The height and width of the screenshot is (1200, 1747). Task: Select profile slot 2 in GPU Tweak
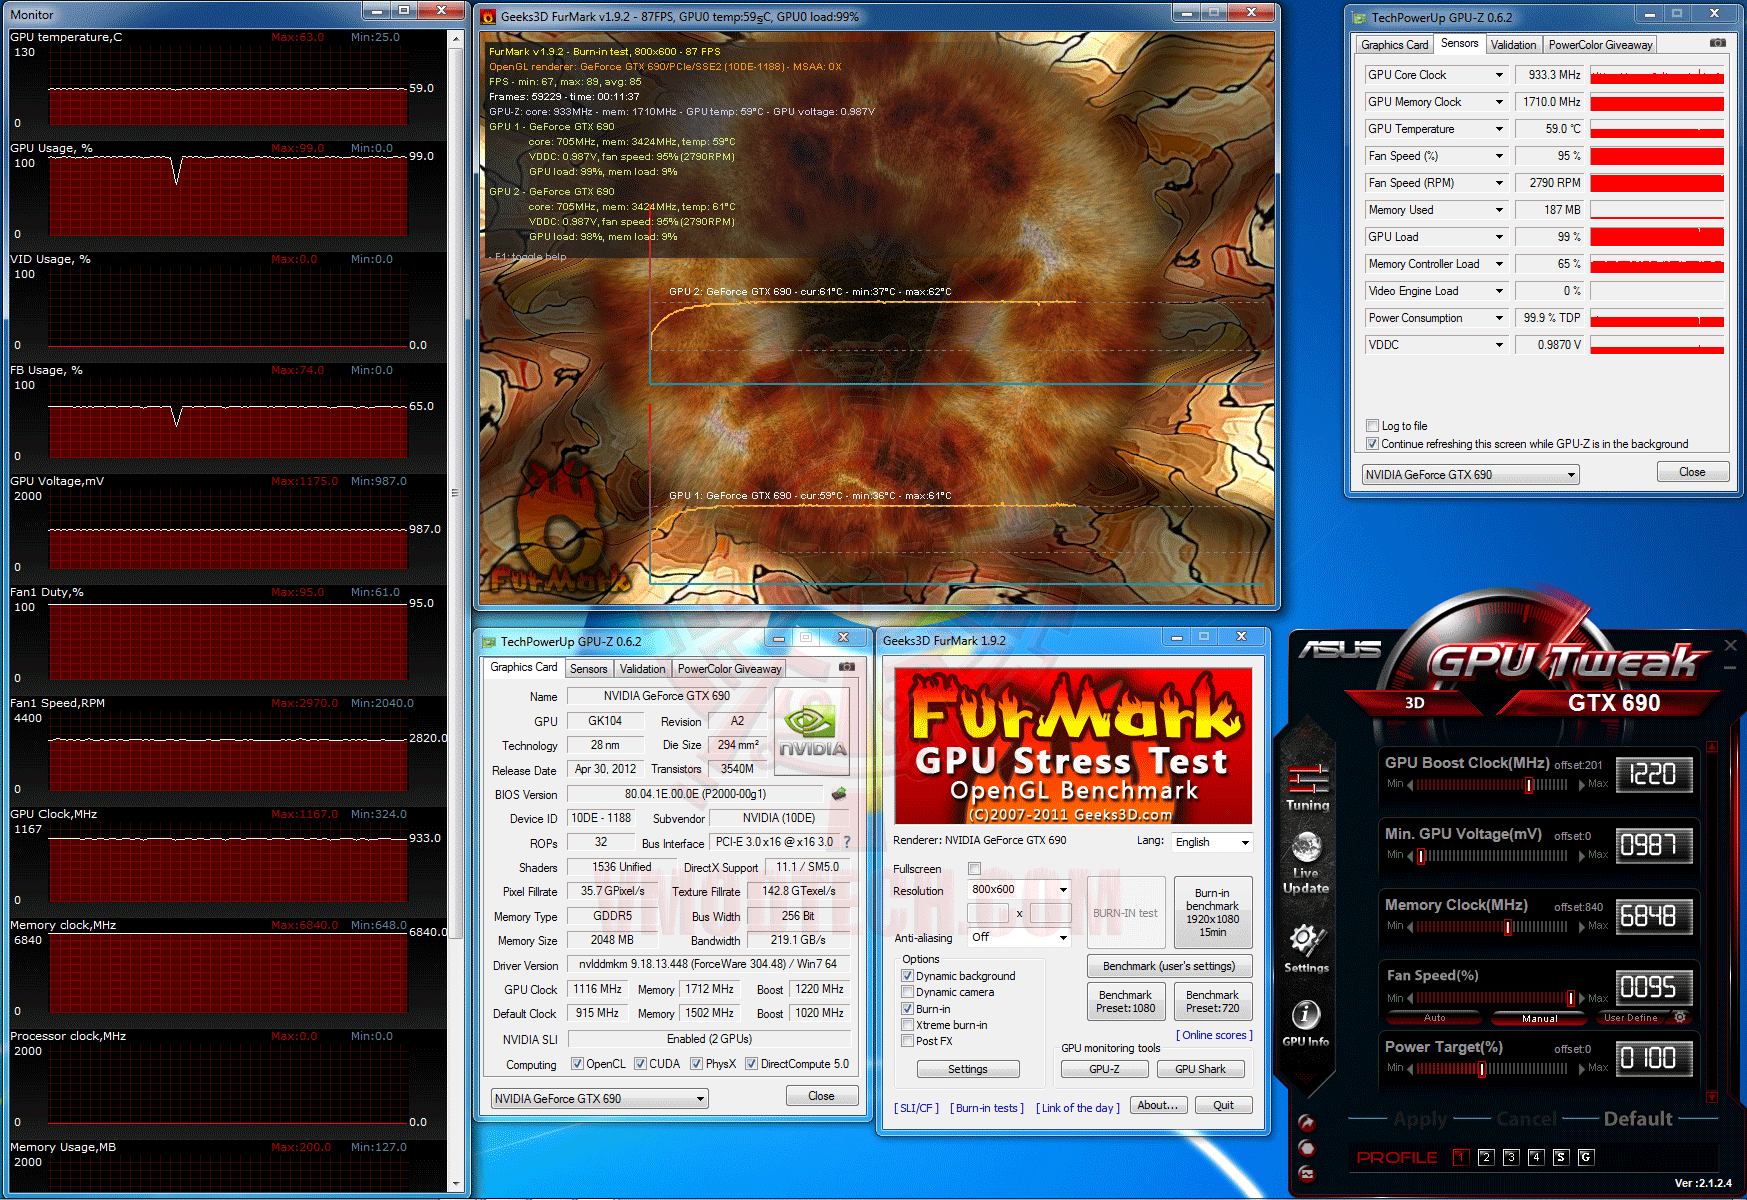1486,1157
